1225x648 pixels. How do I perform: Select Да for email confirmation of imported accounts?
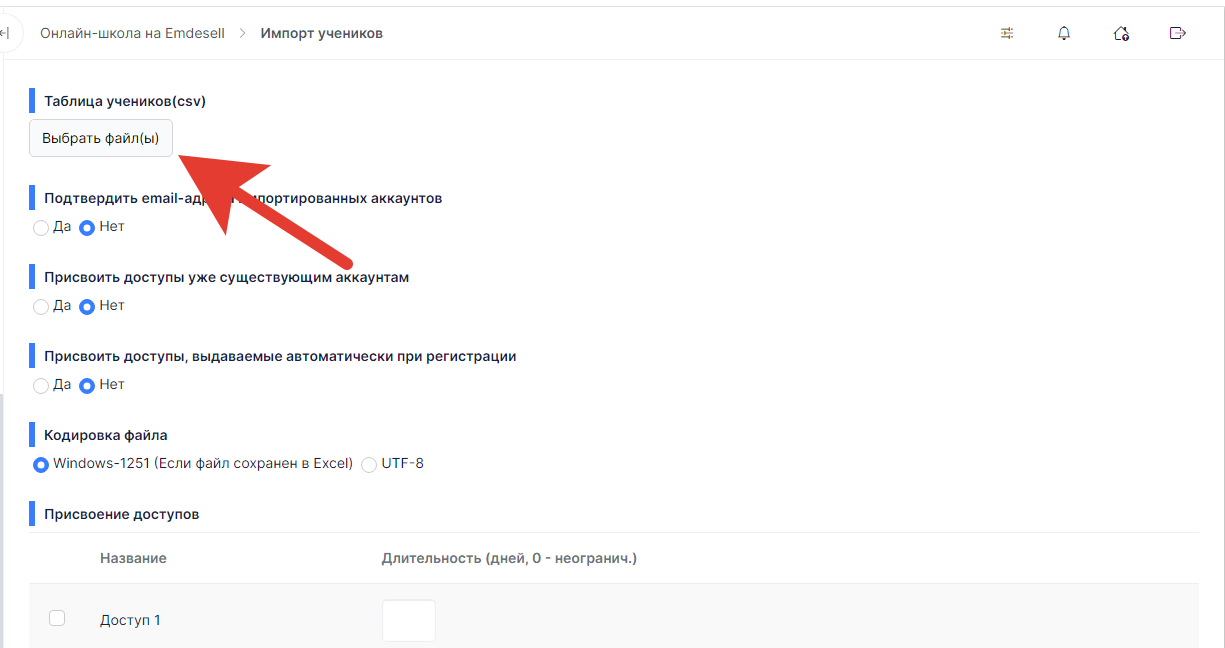pyautogui.click(x=41, y=227)
